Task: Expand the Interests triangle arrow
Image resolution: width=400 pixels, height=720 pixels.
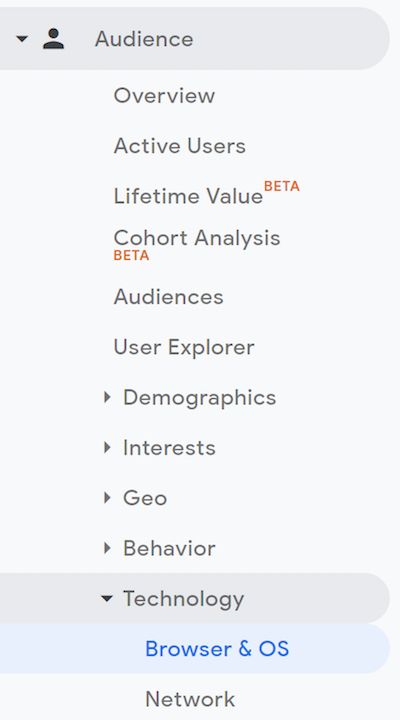Action: (107, 448)
